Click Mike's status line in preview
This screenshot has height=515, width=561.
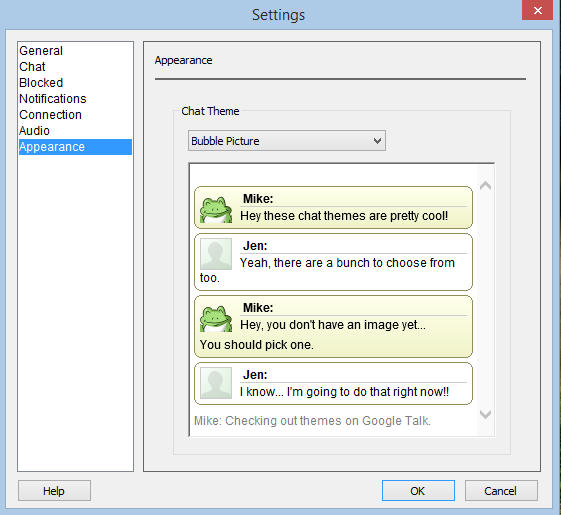(x=312, y=421)
